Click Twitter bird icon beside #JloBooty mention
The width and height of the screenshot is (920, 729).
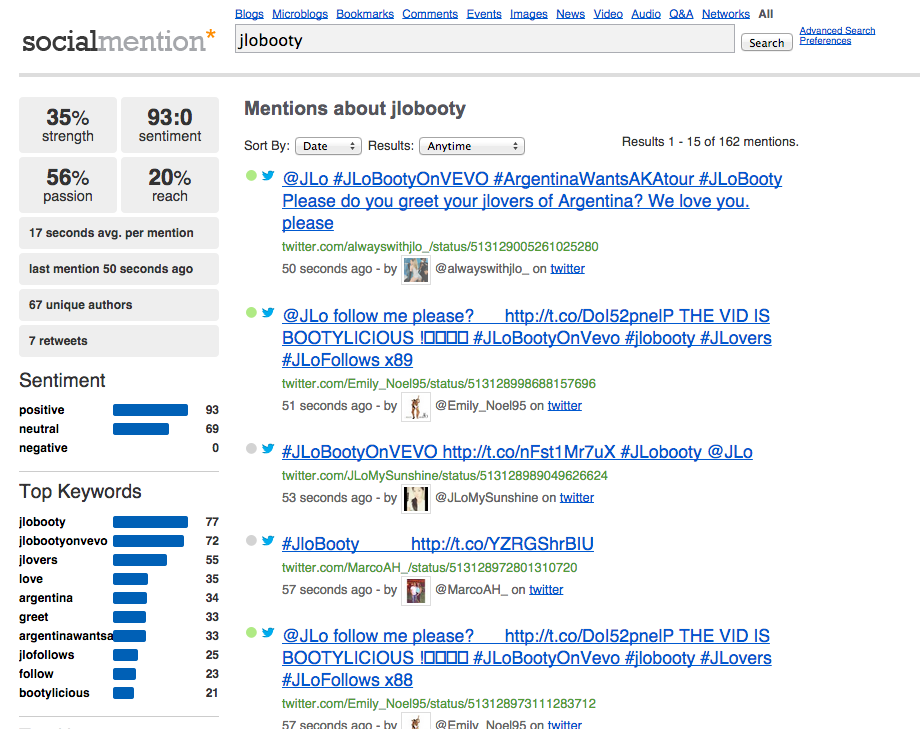tap(268, 541)
